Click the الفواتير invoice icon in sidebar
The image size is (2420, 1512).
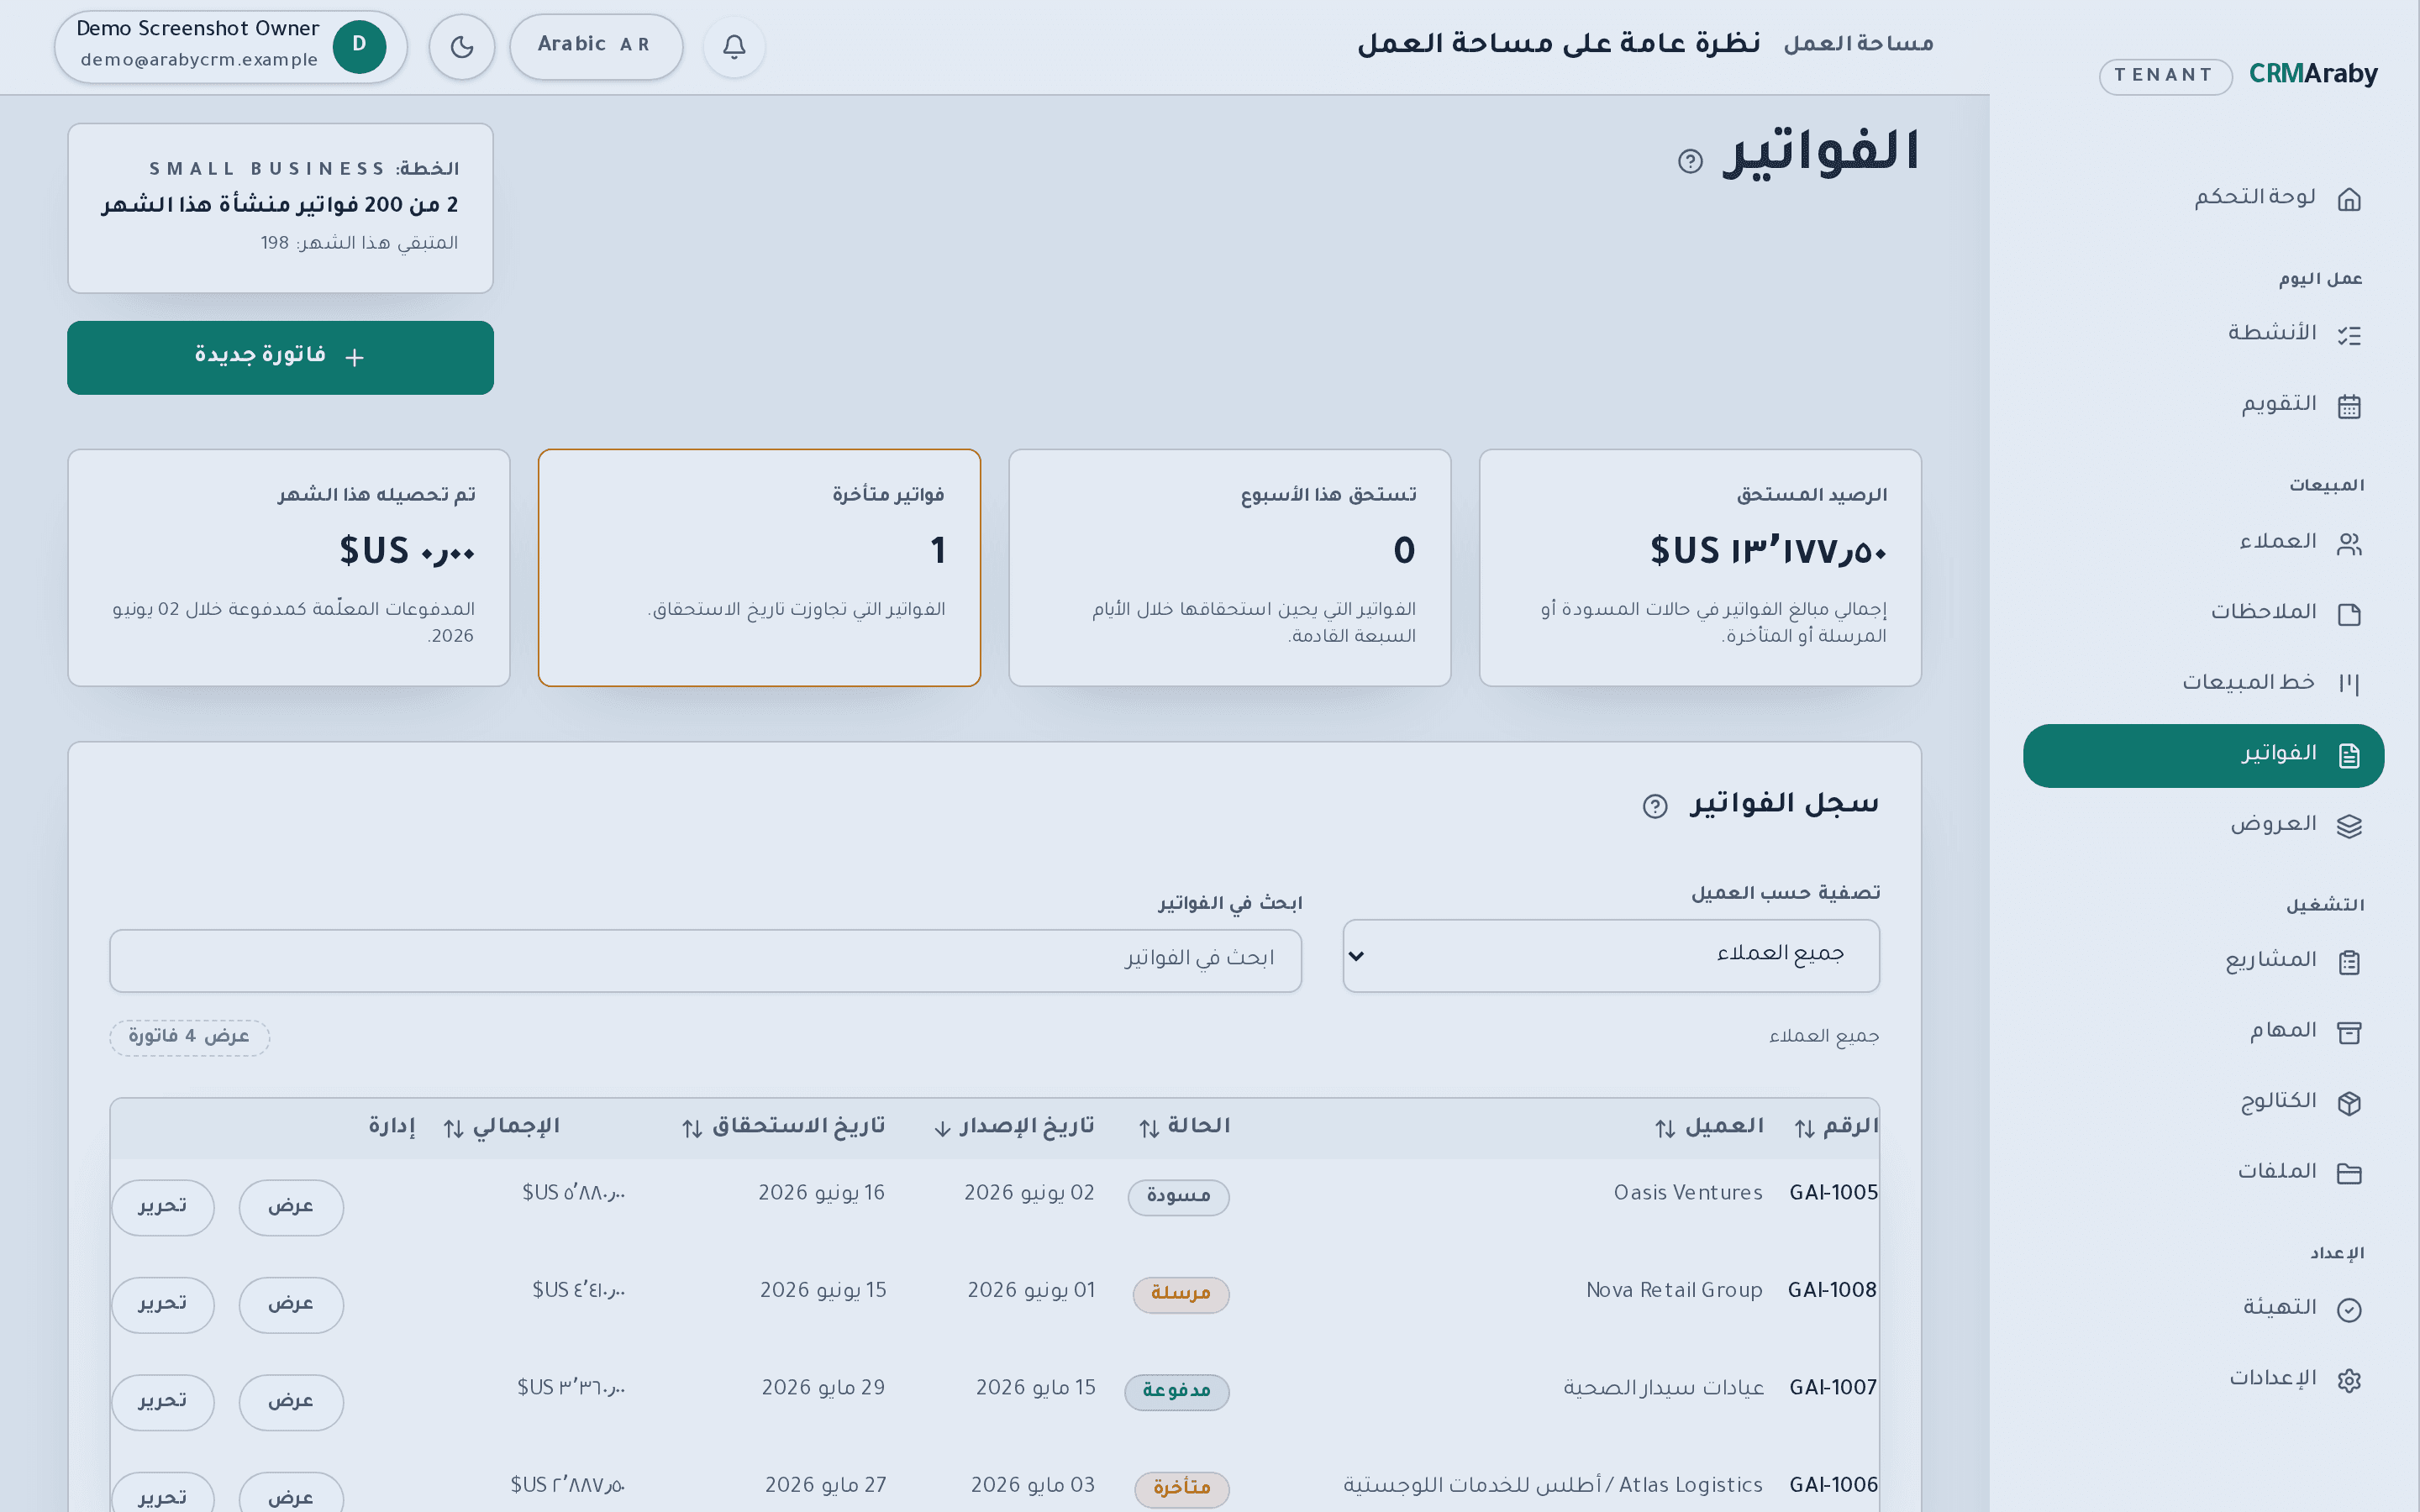tap(2349, 755)
